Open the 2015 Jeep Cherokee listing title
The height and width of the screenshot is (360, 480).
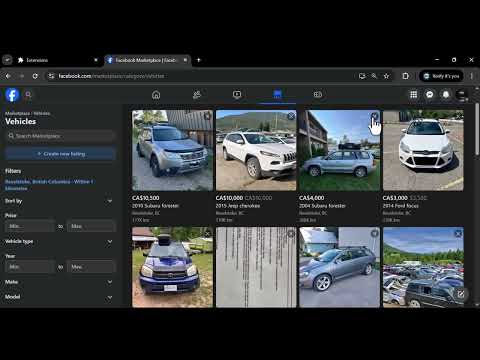[238, 206]
